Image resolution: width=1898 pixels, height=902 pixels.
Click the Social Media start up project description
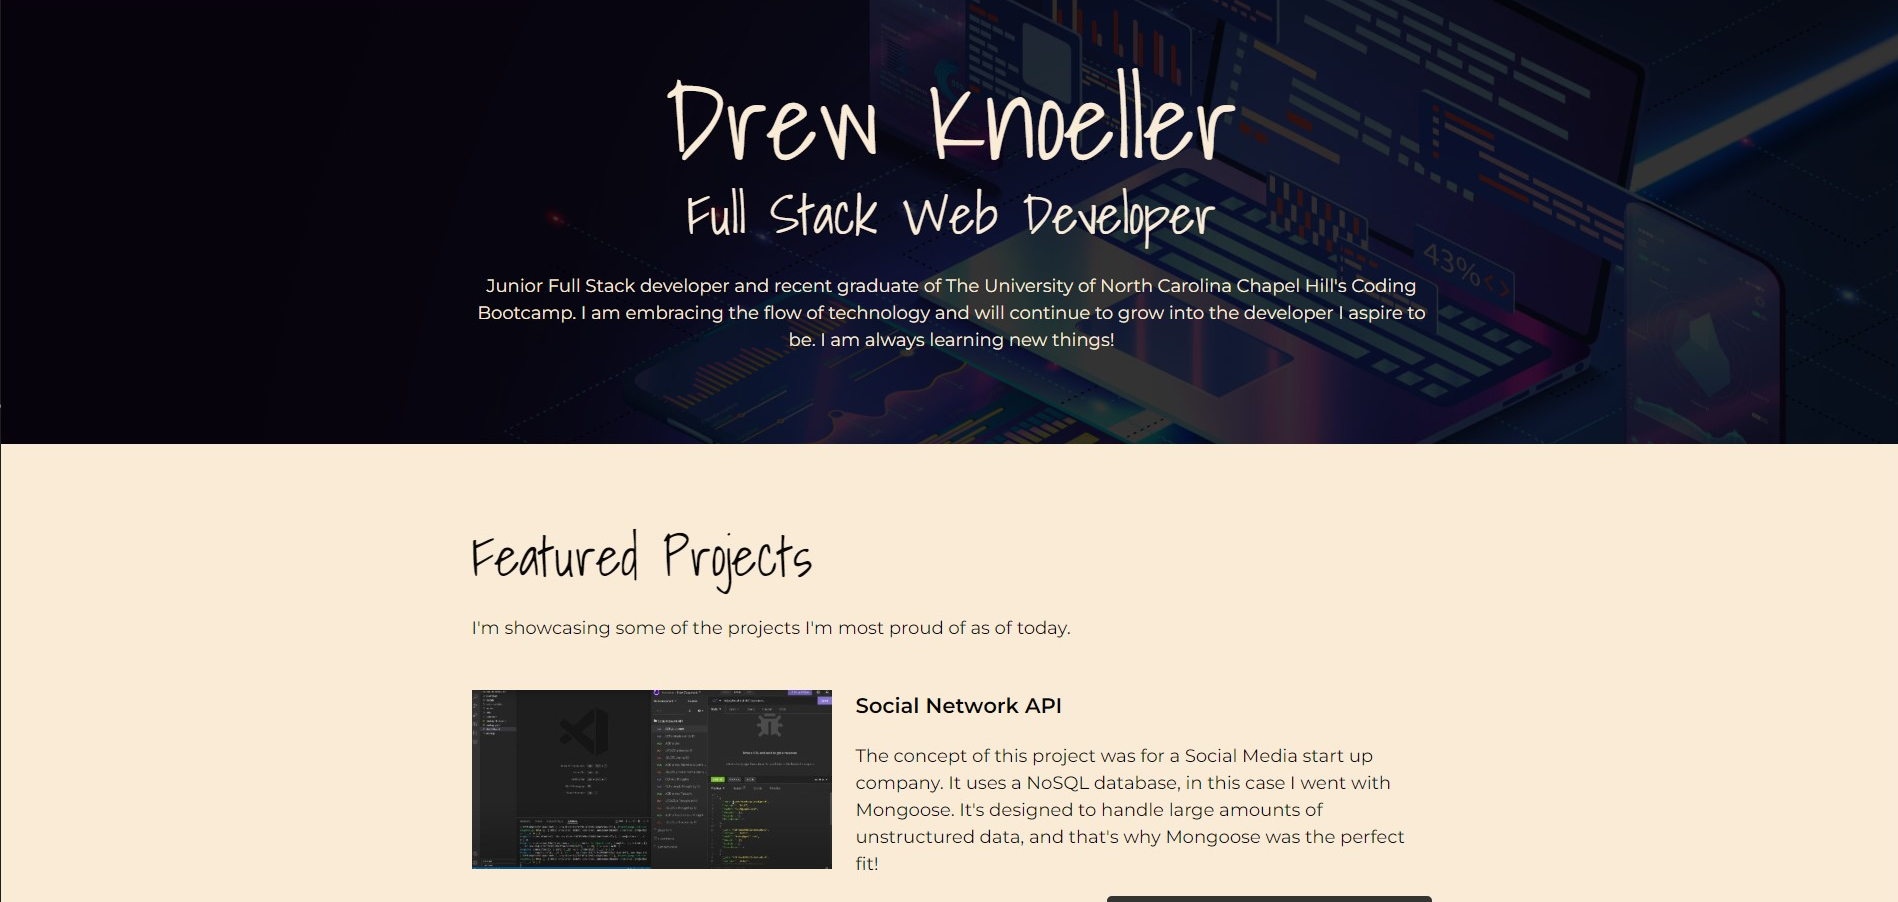(1130, 810)
